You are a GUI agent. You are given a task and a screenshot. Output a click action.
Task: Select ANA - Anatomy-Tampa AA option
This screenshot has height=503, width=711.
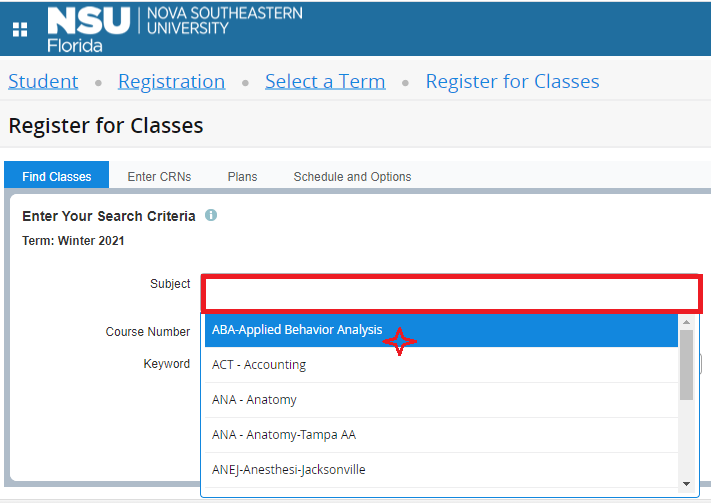click(441, 435)
